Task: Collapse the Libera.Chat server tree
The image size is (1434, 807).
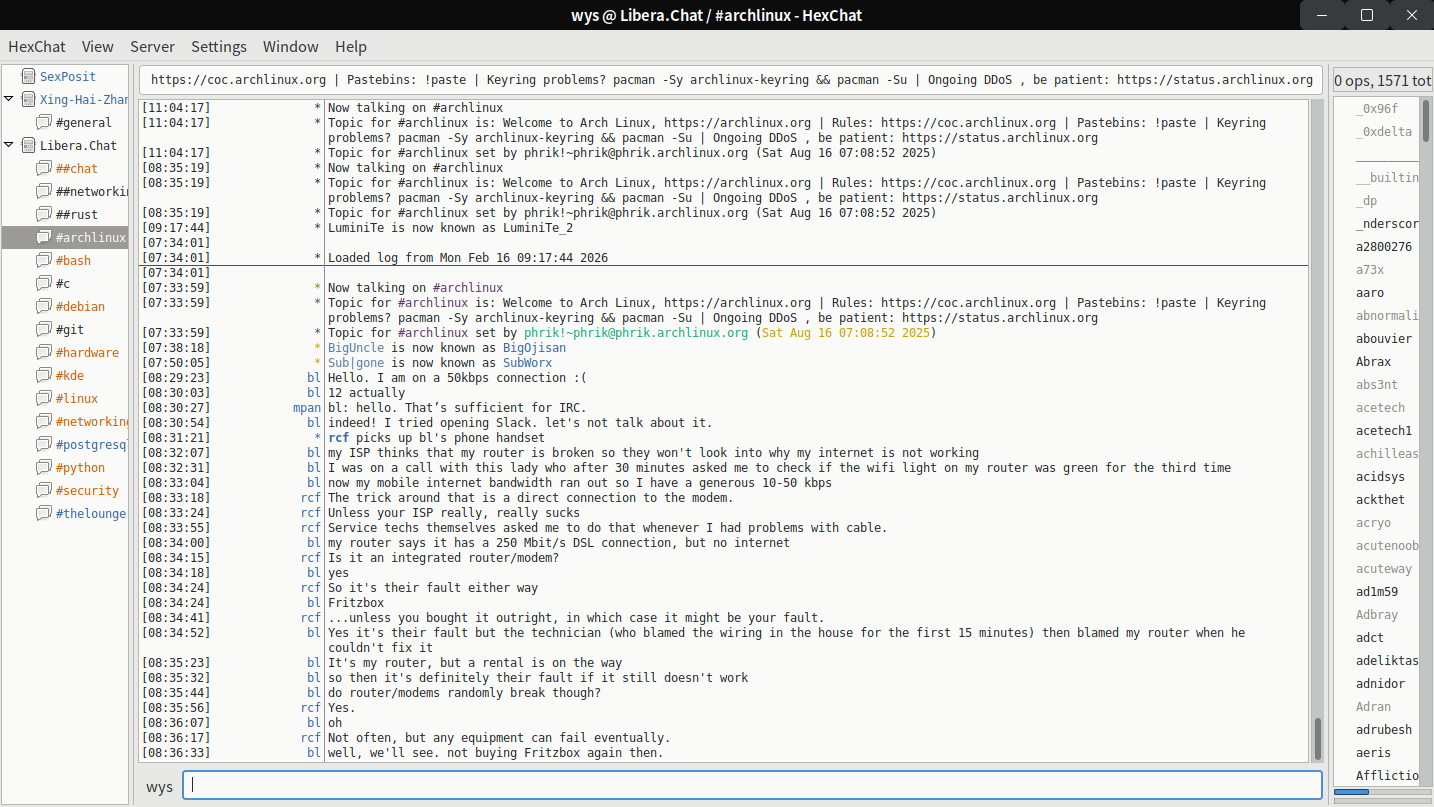Action: click(x=9, y=145)
